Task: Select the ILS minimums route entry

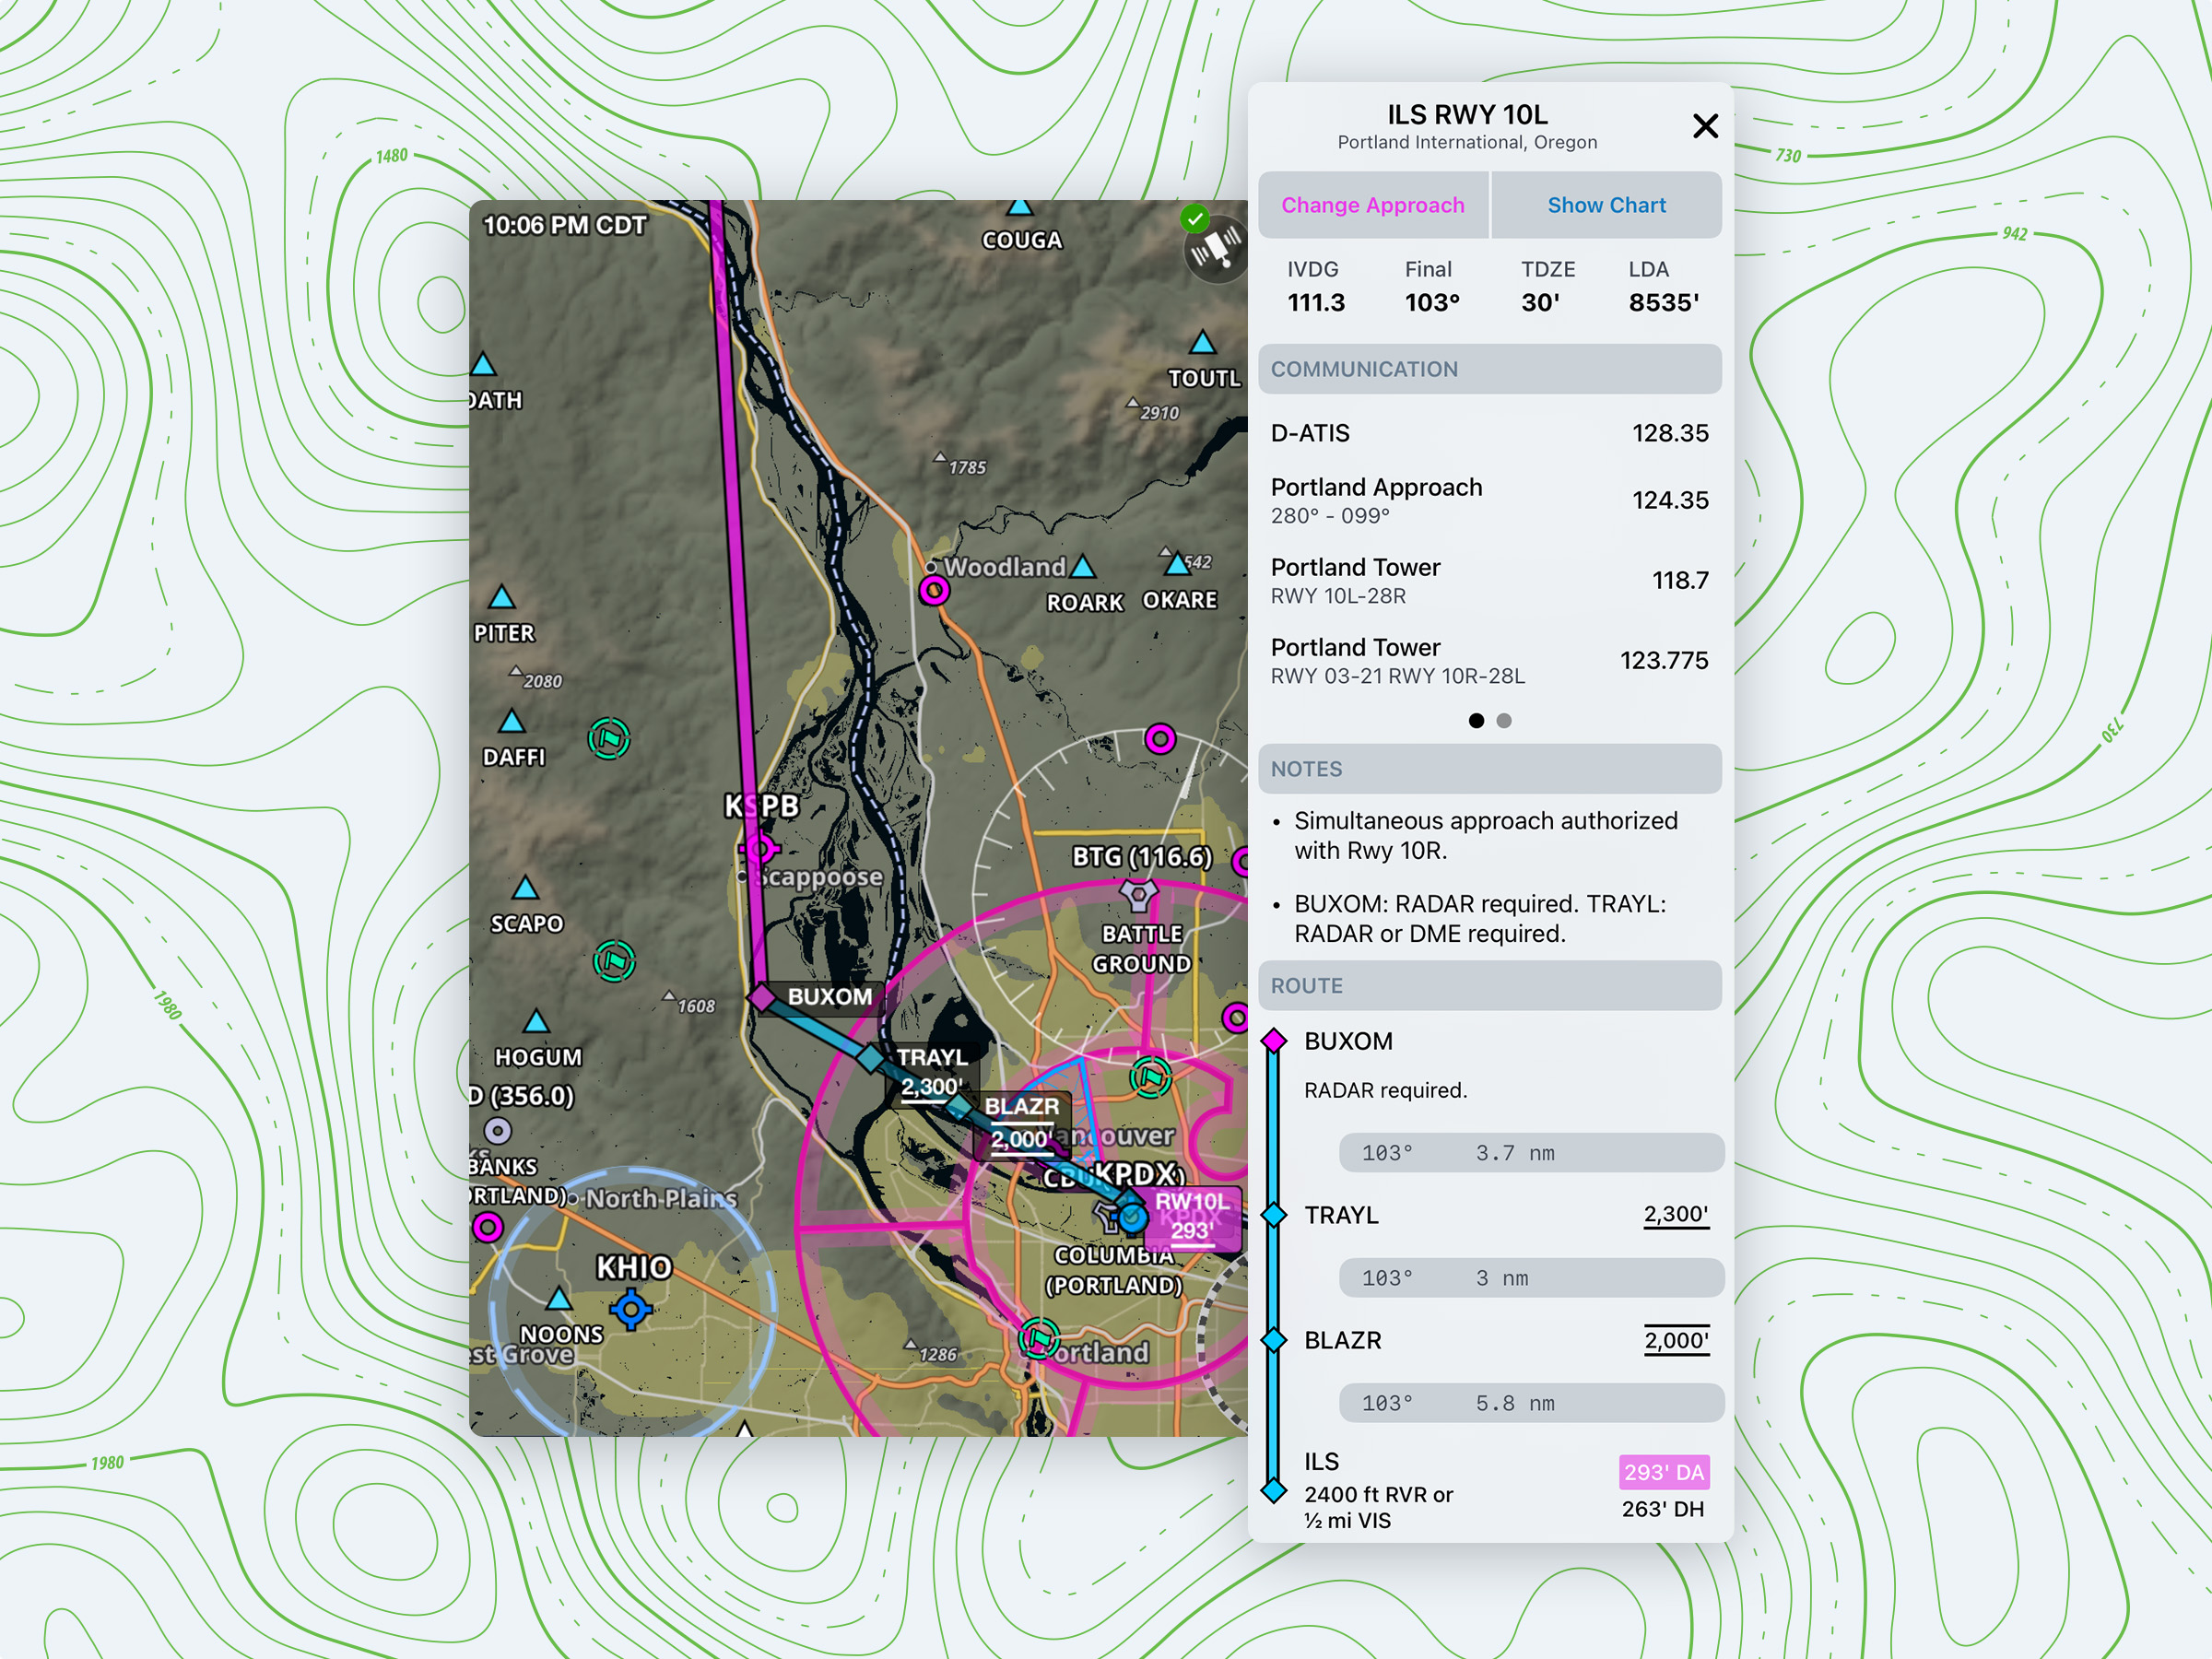Action: pos(1490,1490)
